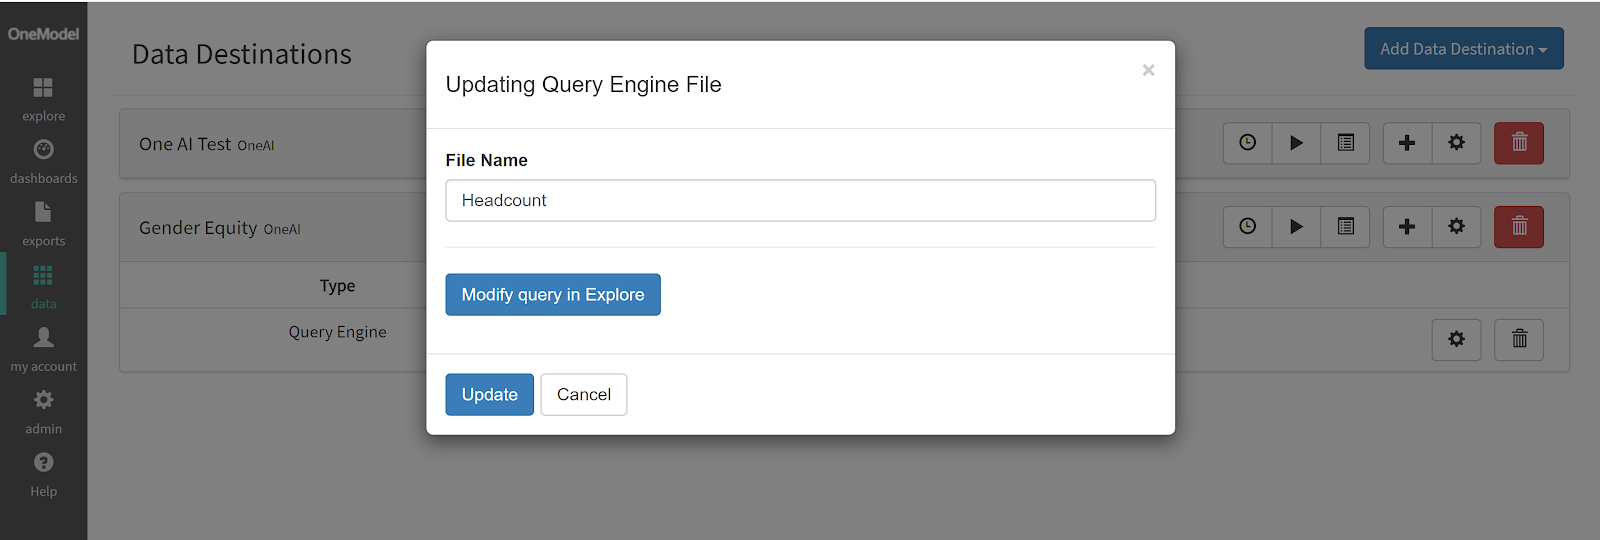Close the Updating Query Engine File dialog
1600x540 pixels.
1148,70
